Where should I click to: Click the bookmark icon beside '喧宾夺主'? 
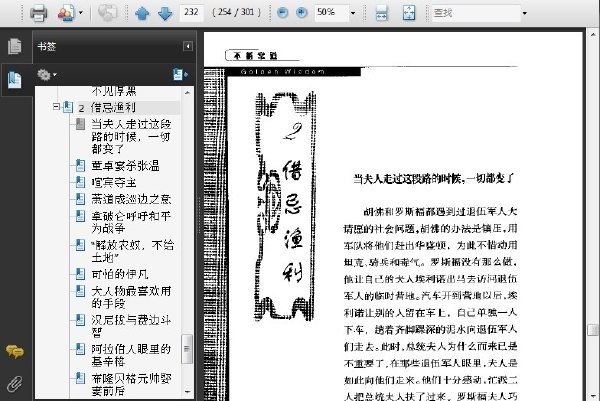[x=80, y=182]
